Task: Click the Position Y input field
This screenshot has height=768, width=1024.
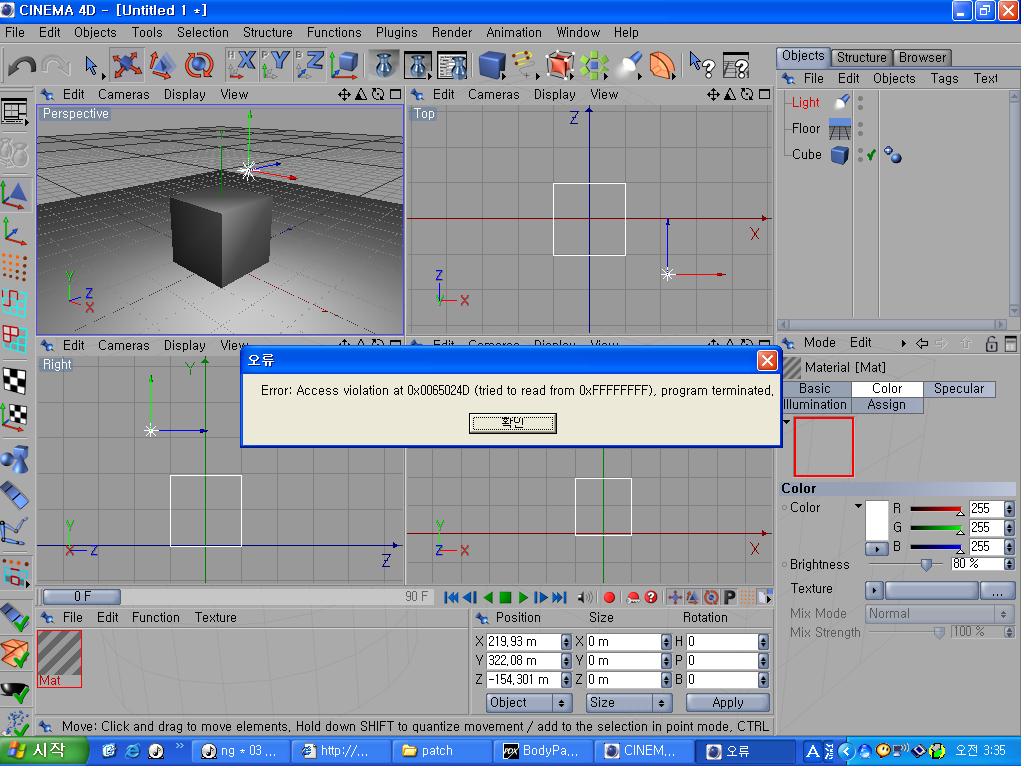Action: coord(523,661)
